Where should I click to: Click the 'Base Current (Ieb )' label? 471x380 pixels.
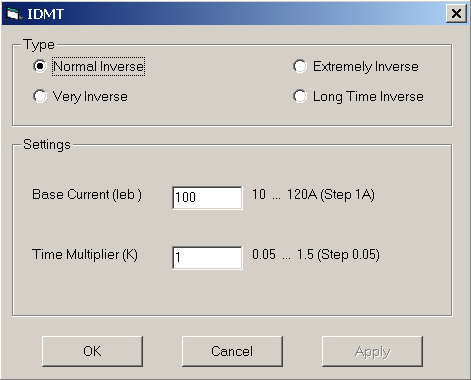(87, 195)
